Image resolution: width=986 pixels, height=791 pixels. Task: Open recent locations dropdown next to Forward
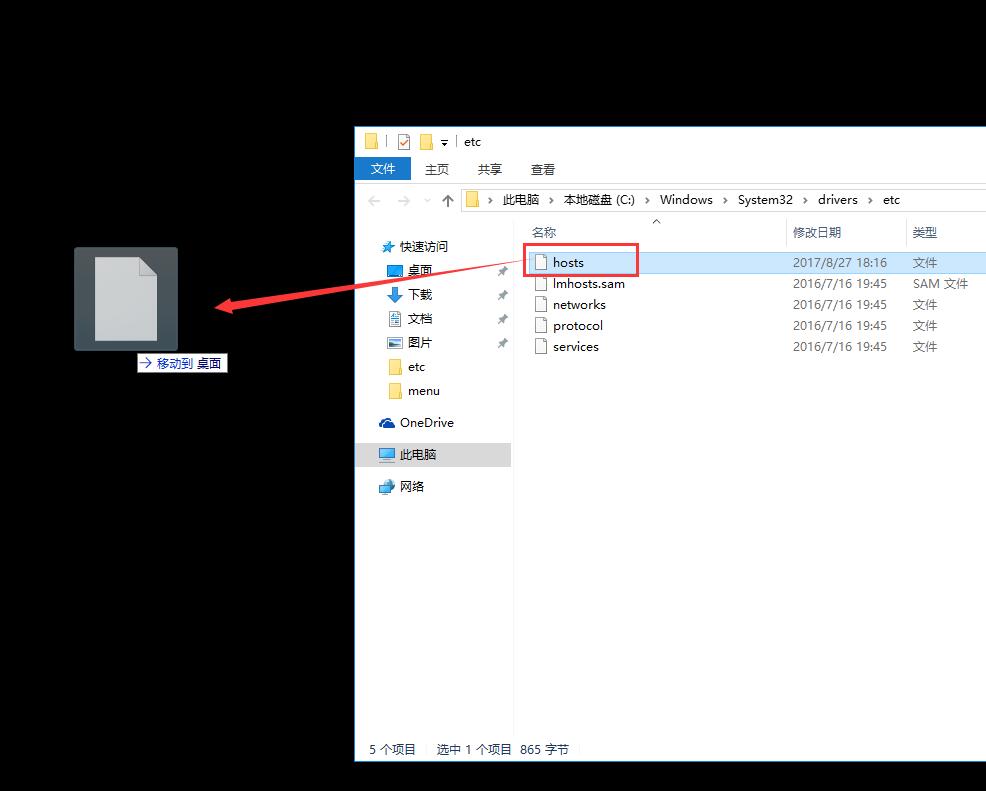(426, 201)
